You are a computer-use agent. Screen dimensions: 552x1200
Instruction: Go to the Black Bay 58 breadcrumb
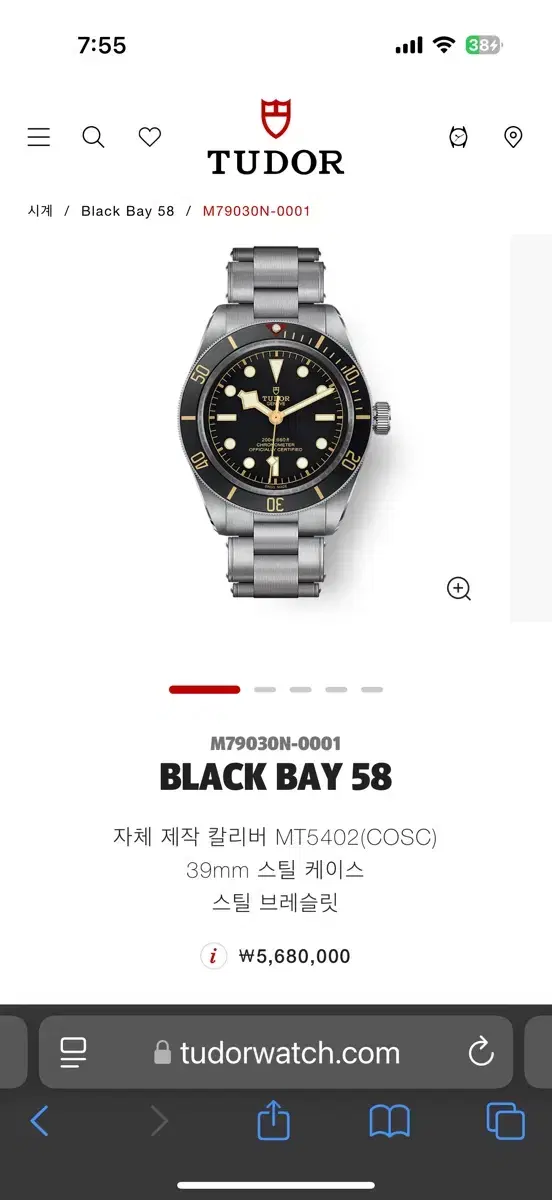pyautogui.click(x=128, y=211)
